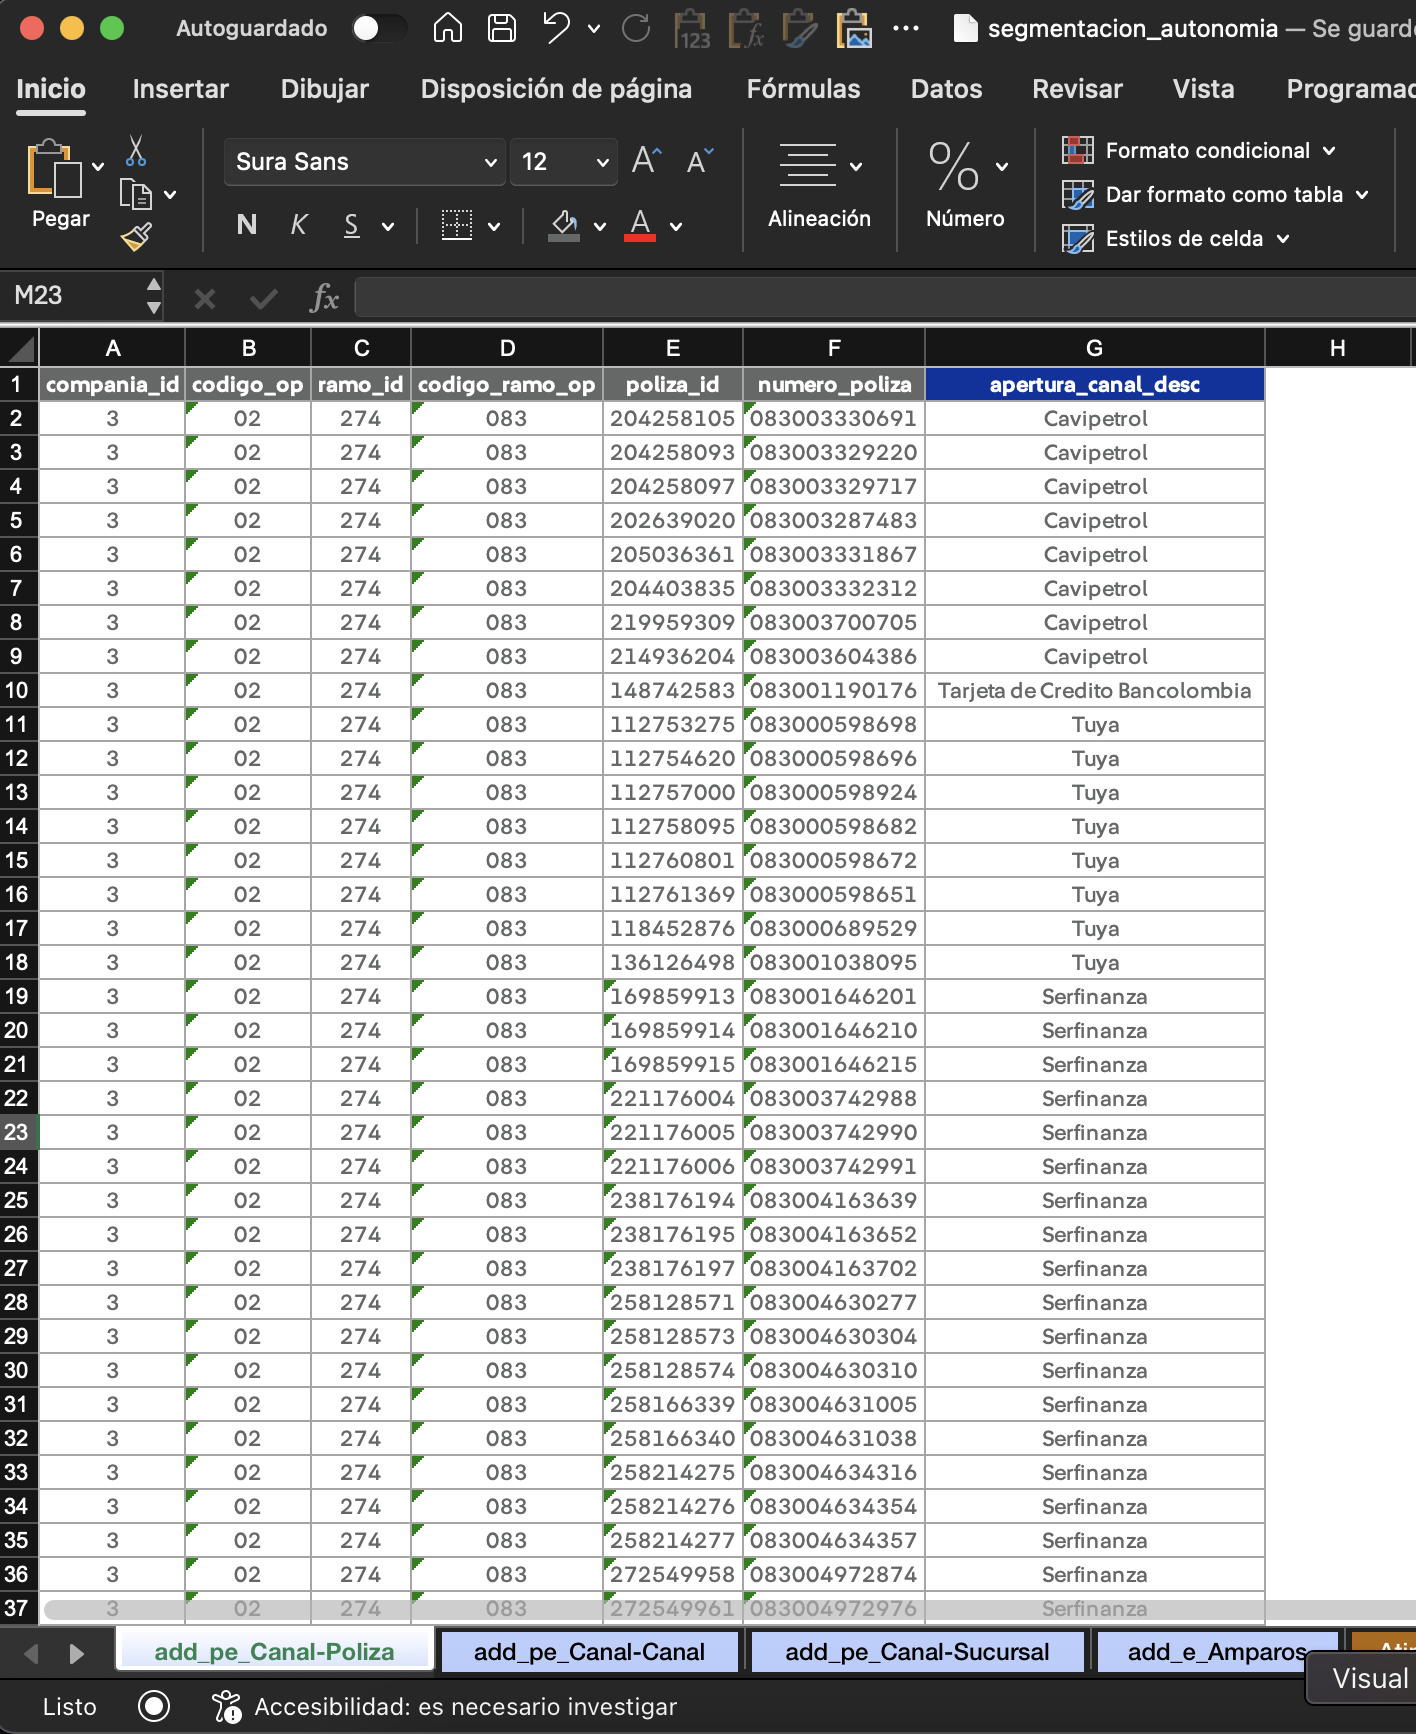Click the Home icon in title bar
1416x1734 pixels.
[447, 28]
